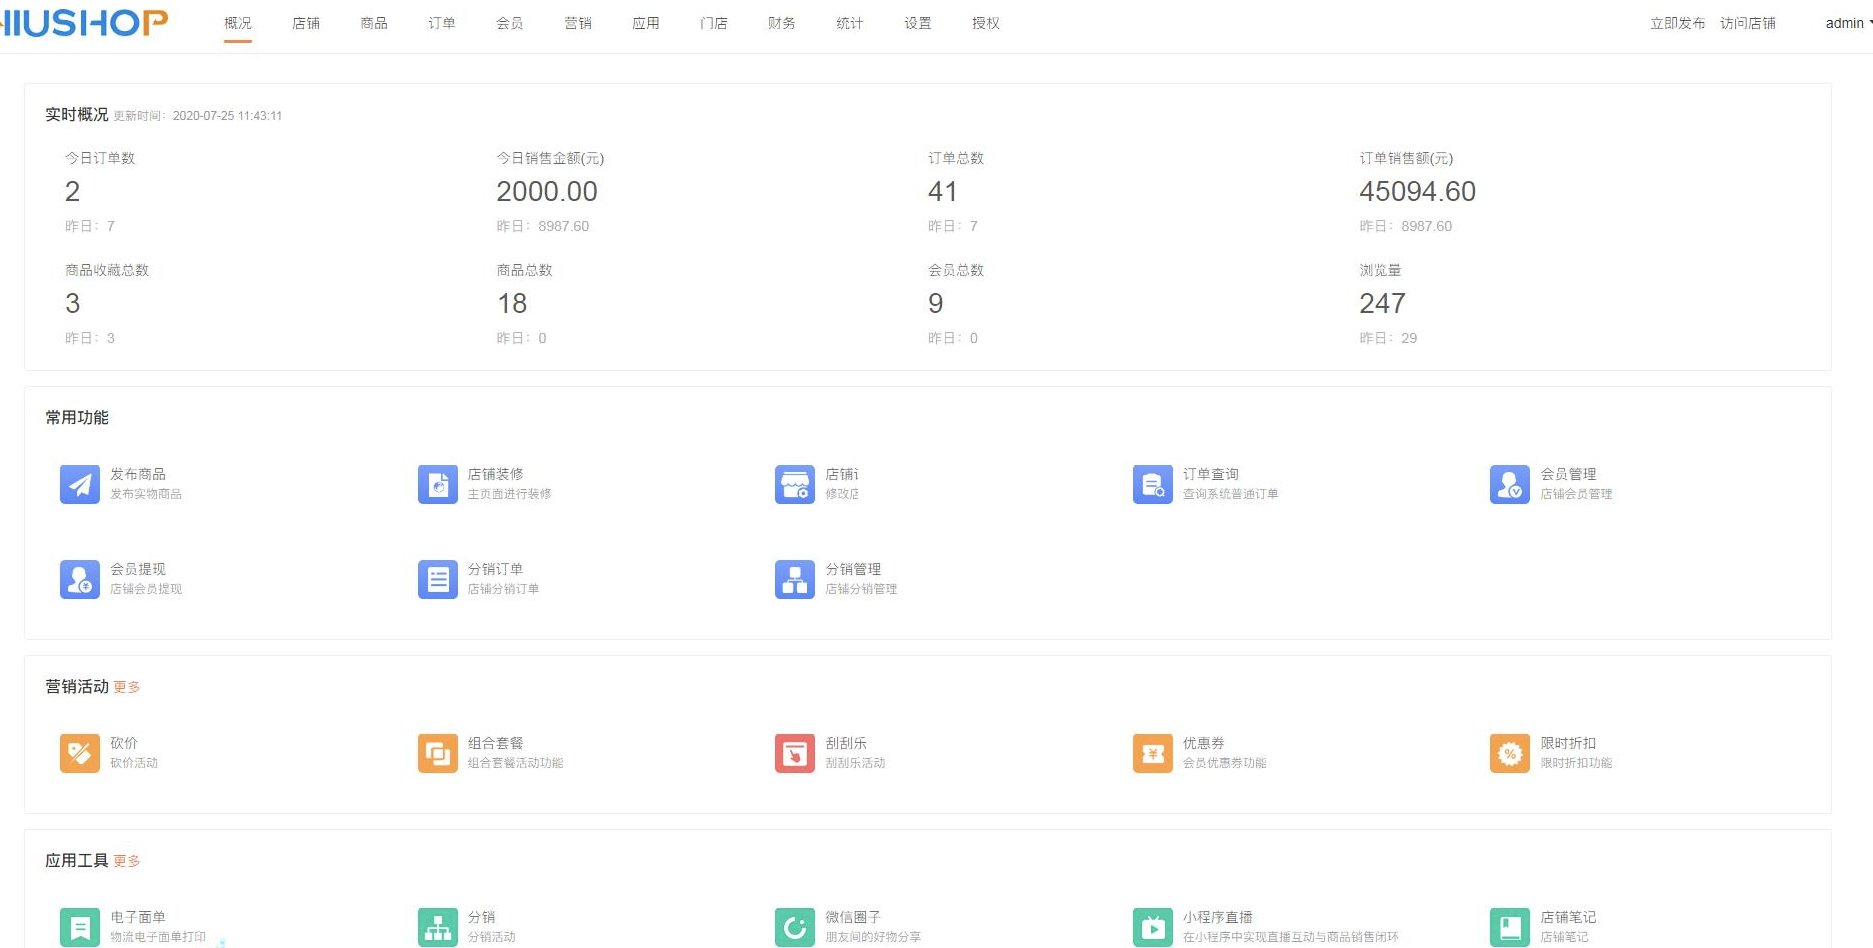The image size is (1873, 948).
Task: Open the 订单查询 title link
Action: pyautogui.click(x=1211, y=474)
